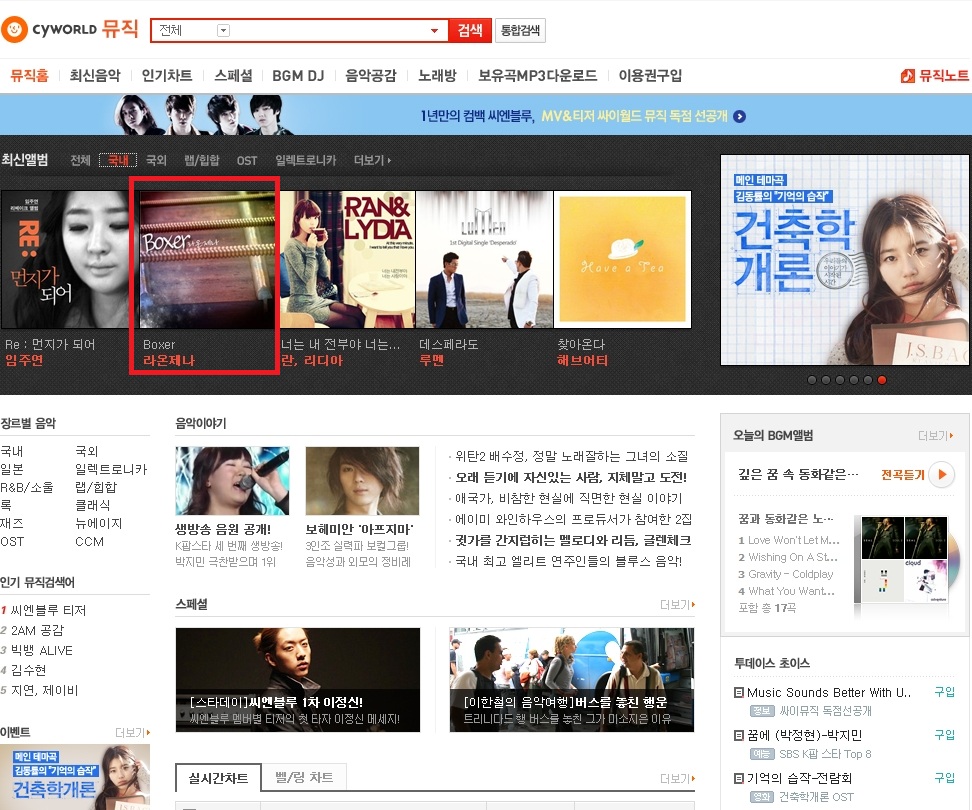Open 보유곡MP3다운로드 menu

pos(537,76)
